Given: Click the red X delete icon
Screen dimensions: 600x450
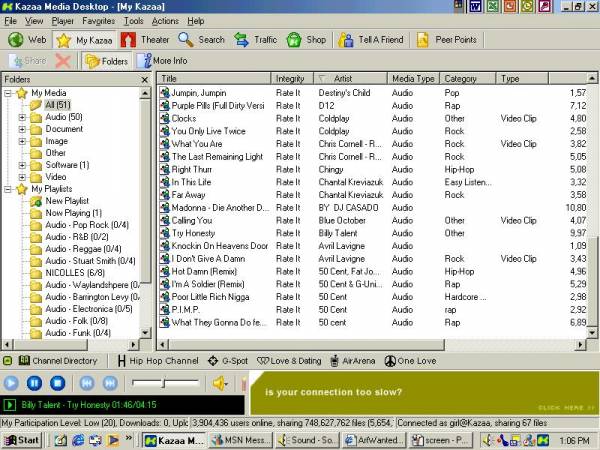Looking at the screenshot, I should click(x=63, y=61).
